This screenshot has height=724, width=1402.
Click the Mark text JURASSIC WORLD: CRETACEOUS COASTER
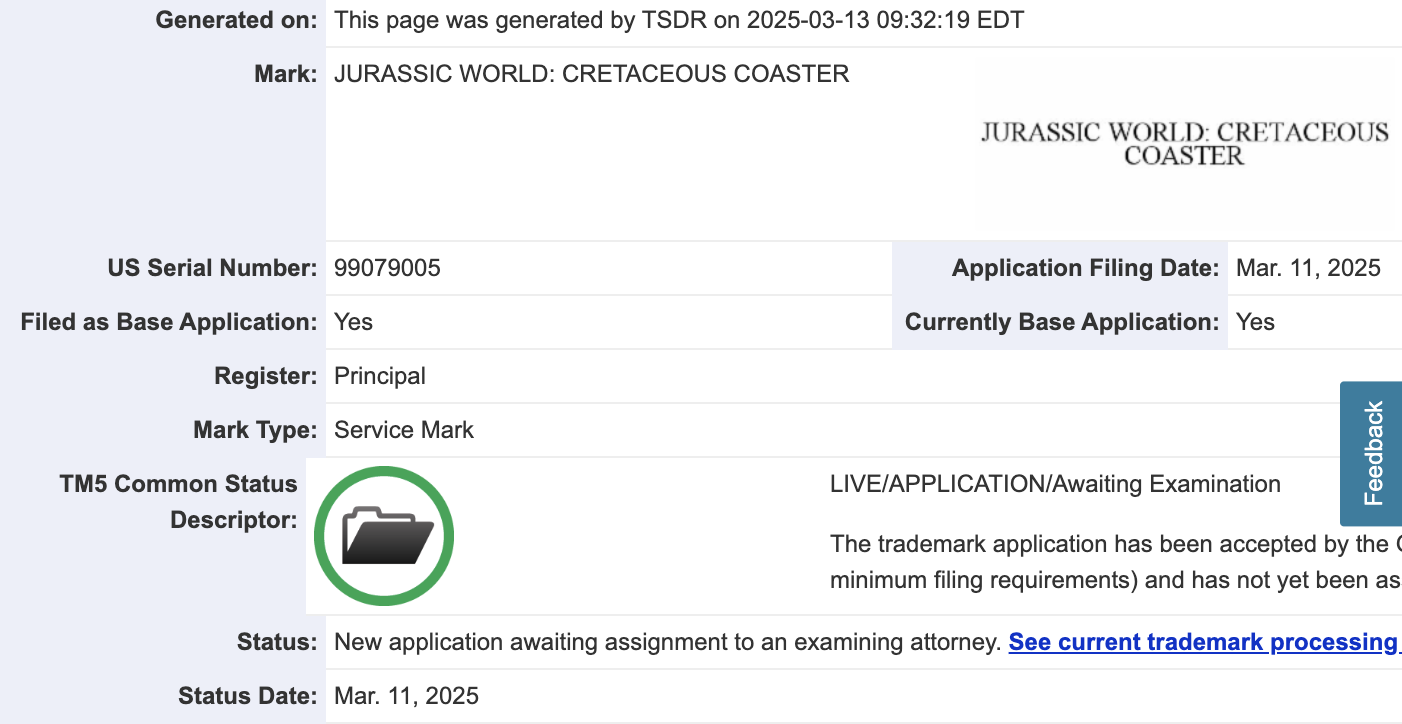(591, 74)
